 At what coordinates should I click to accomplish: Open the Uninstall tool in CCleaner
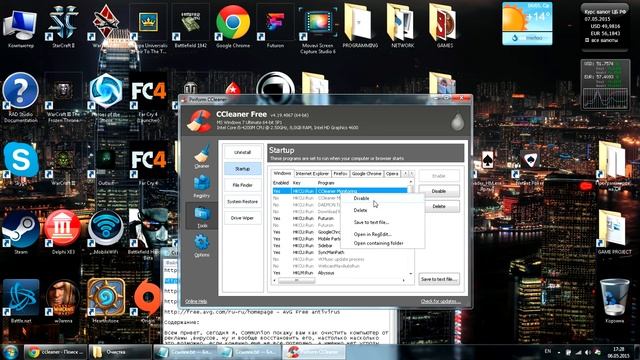point(242,152)
